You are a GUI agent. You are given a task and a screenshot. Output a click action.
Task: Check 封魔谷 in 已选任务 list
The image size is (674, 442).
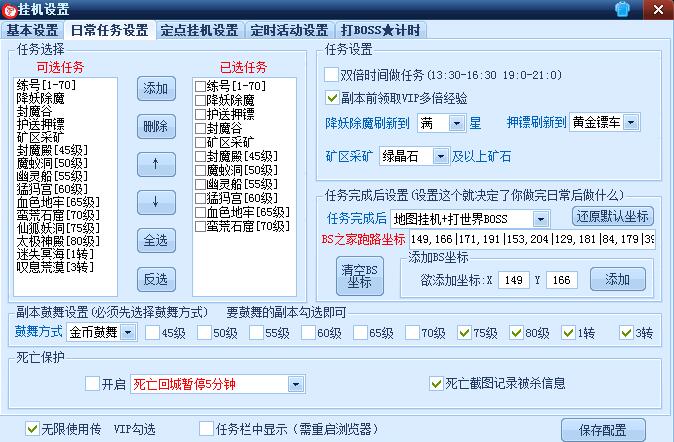point(200,128)
